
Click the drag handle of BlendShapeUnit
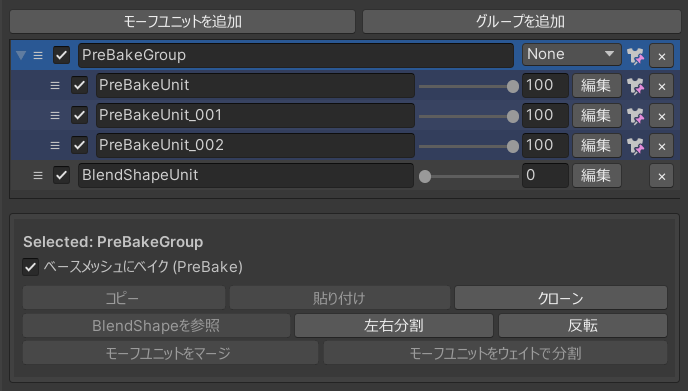pos(38,176)
